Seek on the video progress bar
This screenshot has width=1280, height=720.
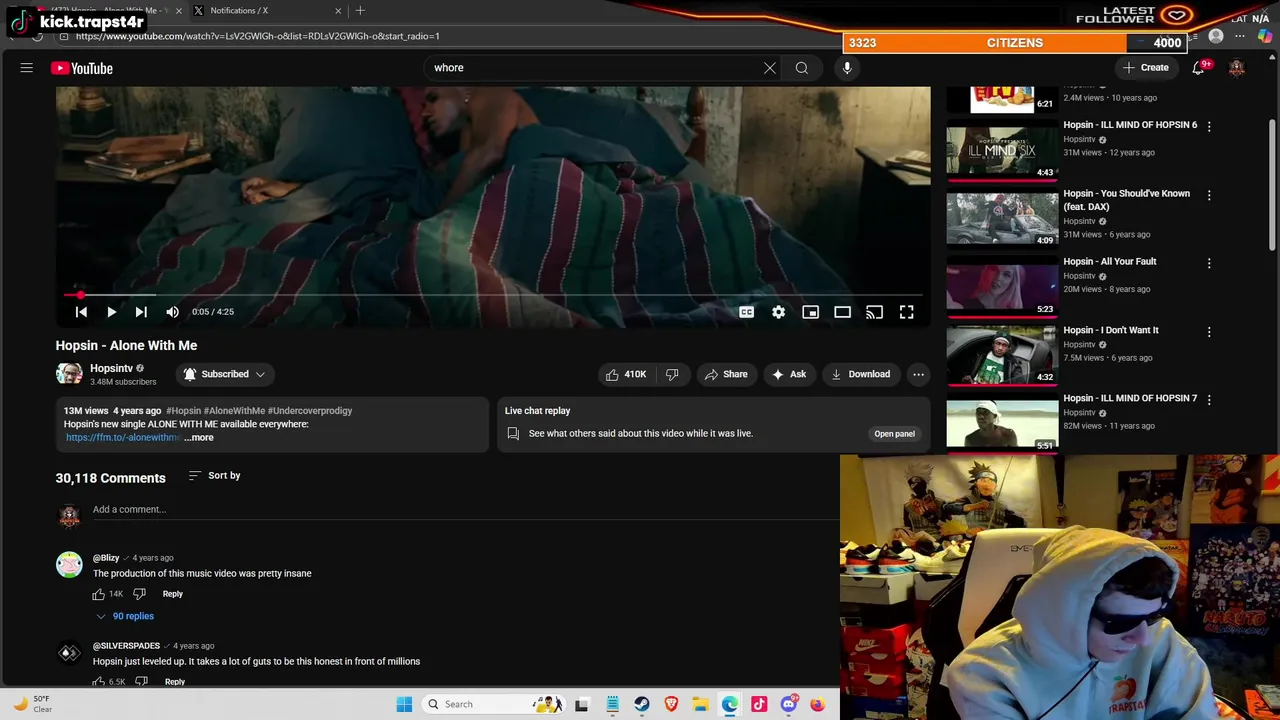pos(493,295)
